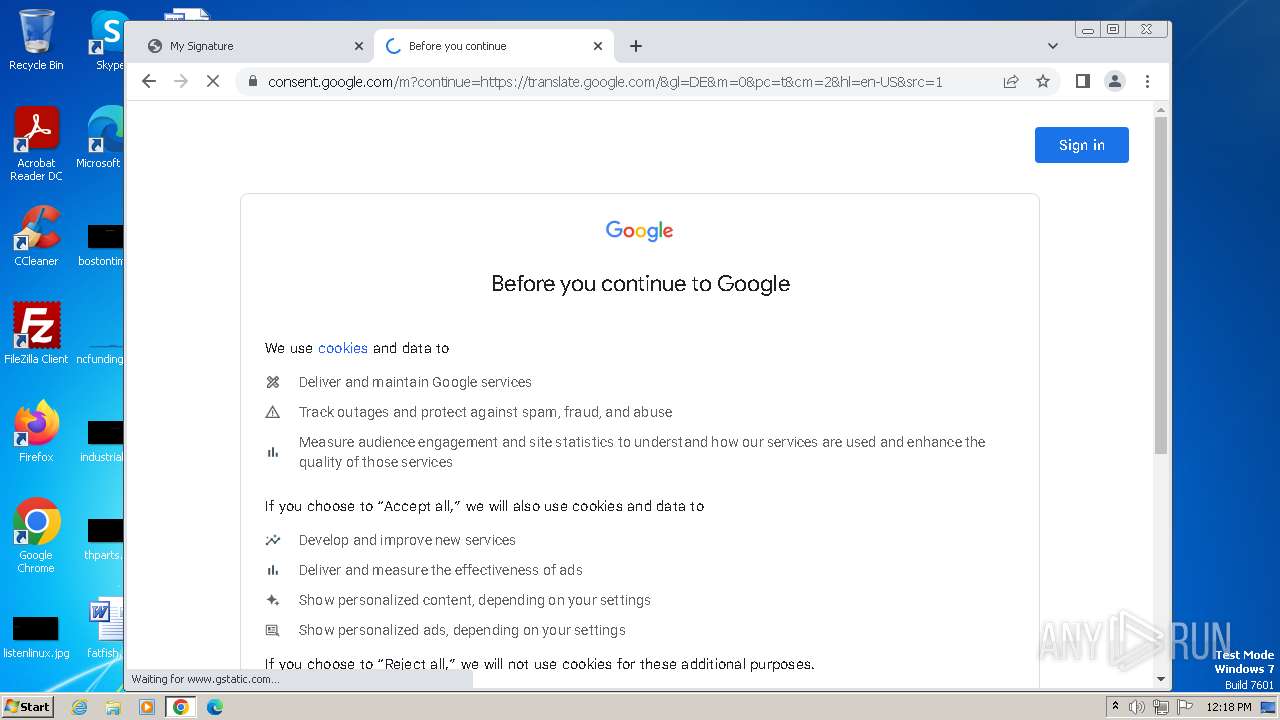The height and width of the screenshot is (720, 1280).
Task: Click the Google logo
Action: pos(640,231)
